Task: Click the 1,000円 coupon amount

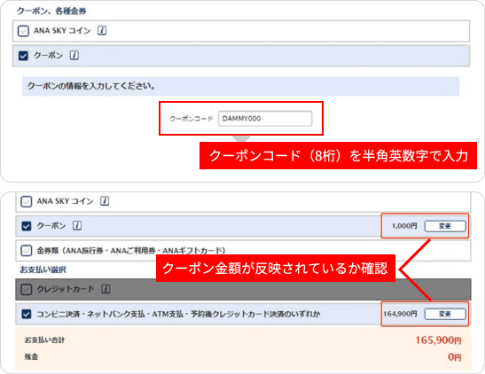Action: (x=405, y=226)
